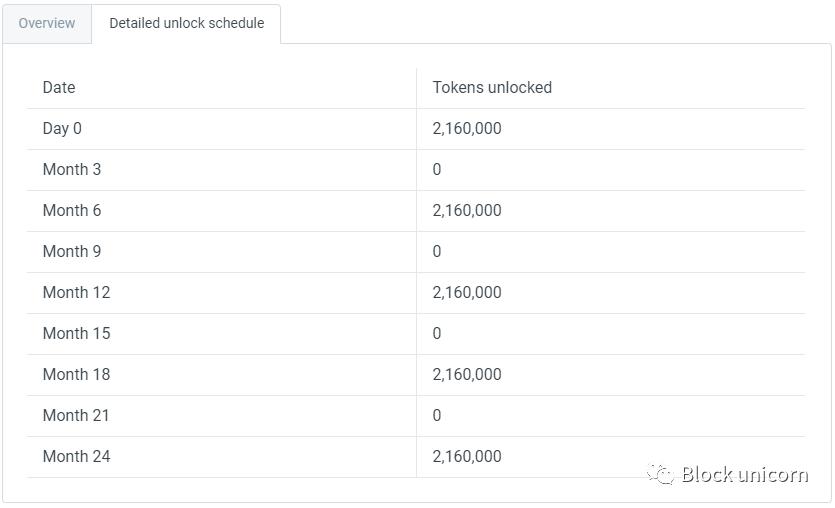
Task: Click the Date column header
Action: 59,88
